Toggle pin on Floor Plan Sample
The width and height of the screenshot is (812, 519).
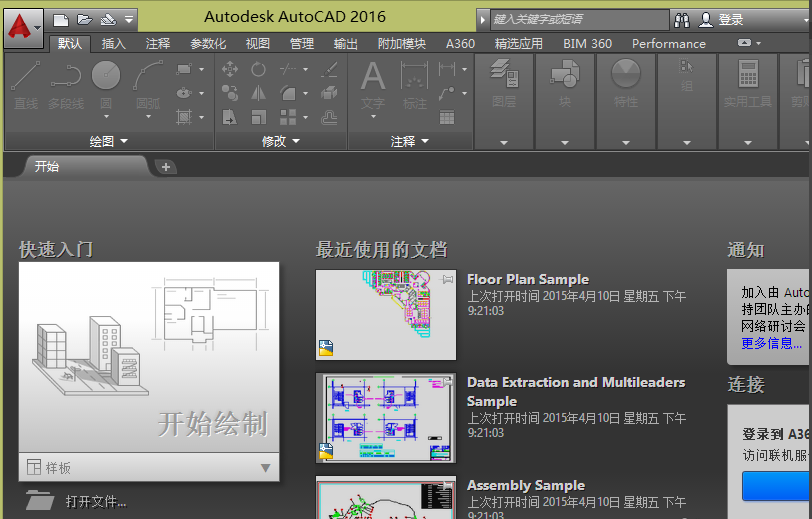click(447, 280)
